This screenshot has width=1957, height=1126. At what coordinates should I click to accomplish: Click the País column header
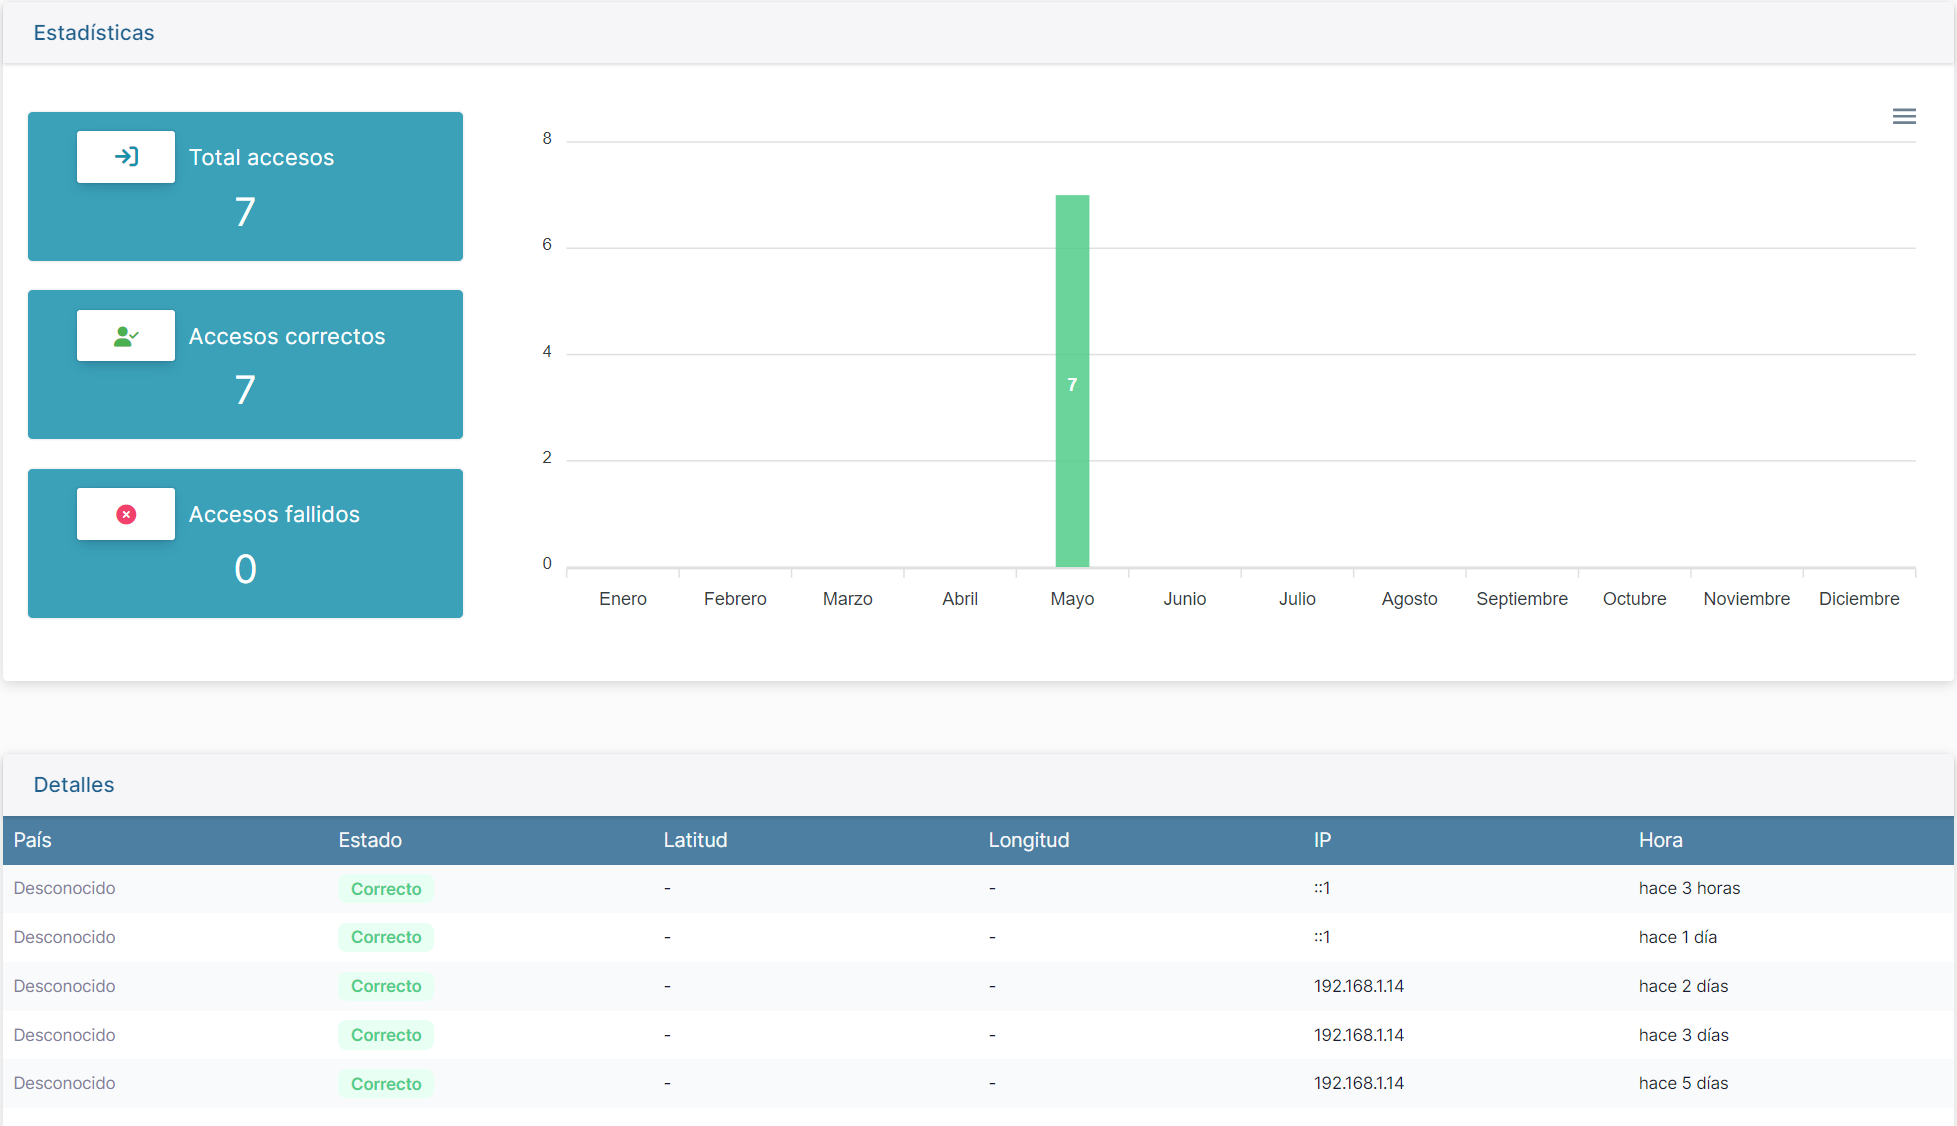tap(33, 840)
